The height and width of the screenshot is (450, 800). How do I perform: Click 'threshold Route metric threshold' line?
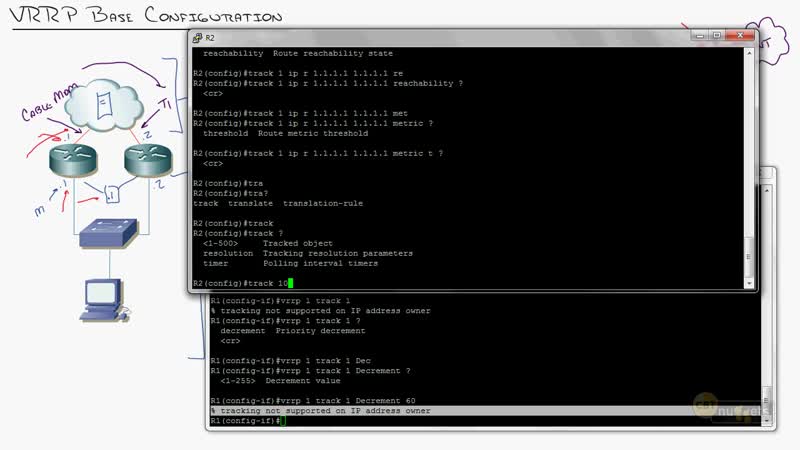285,134
